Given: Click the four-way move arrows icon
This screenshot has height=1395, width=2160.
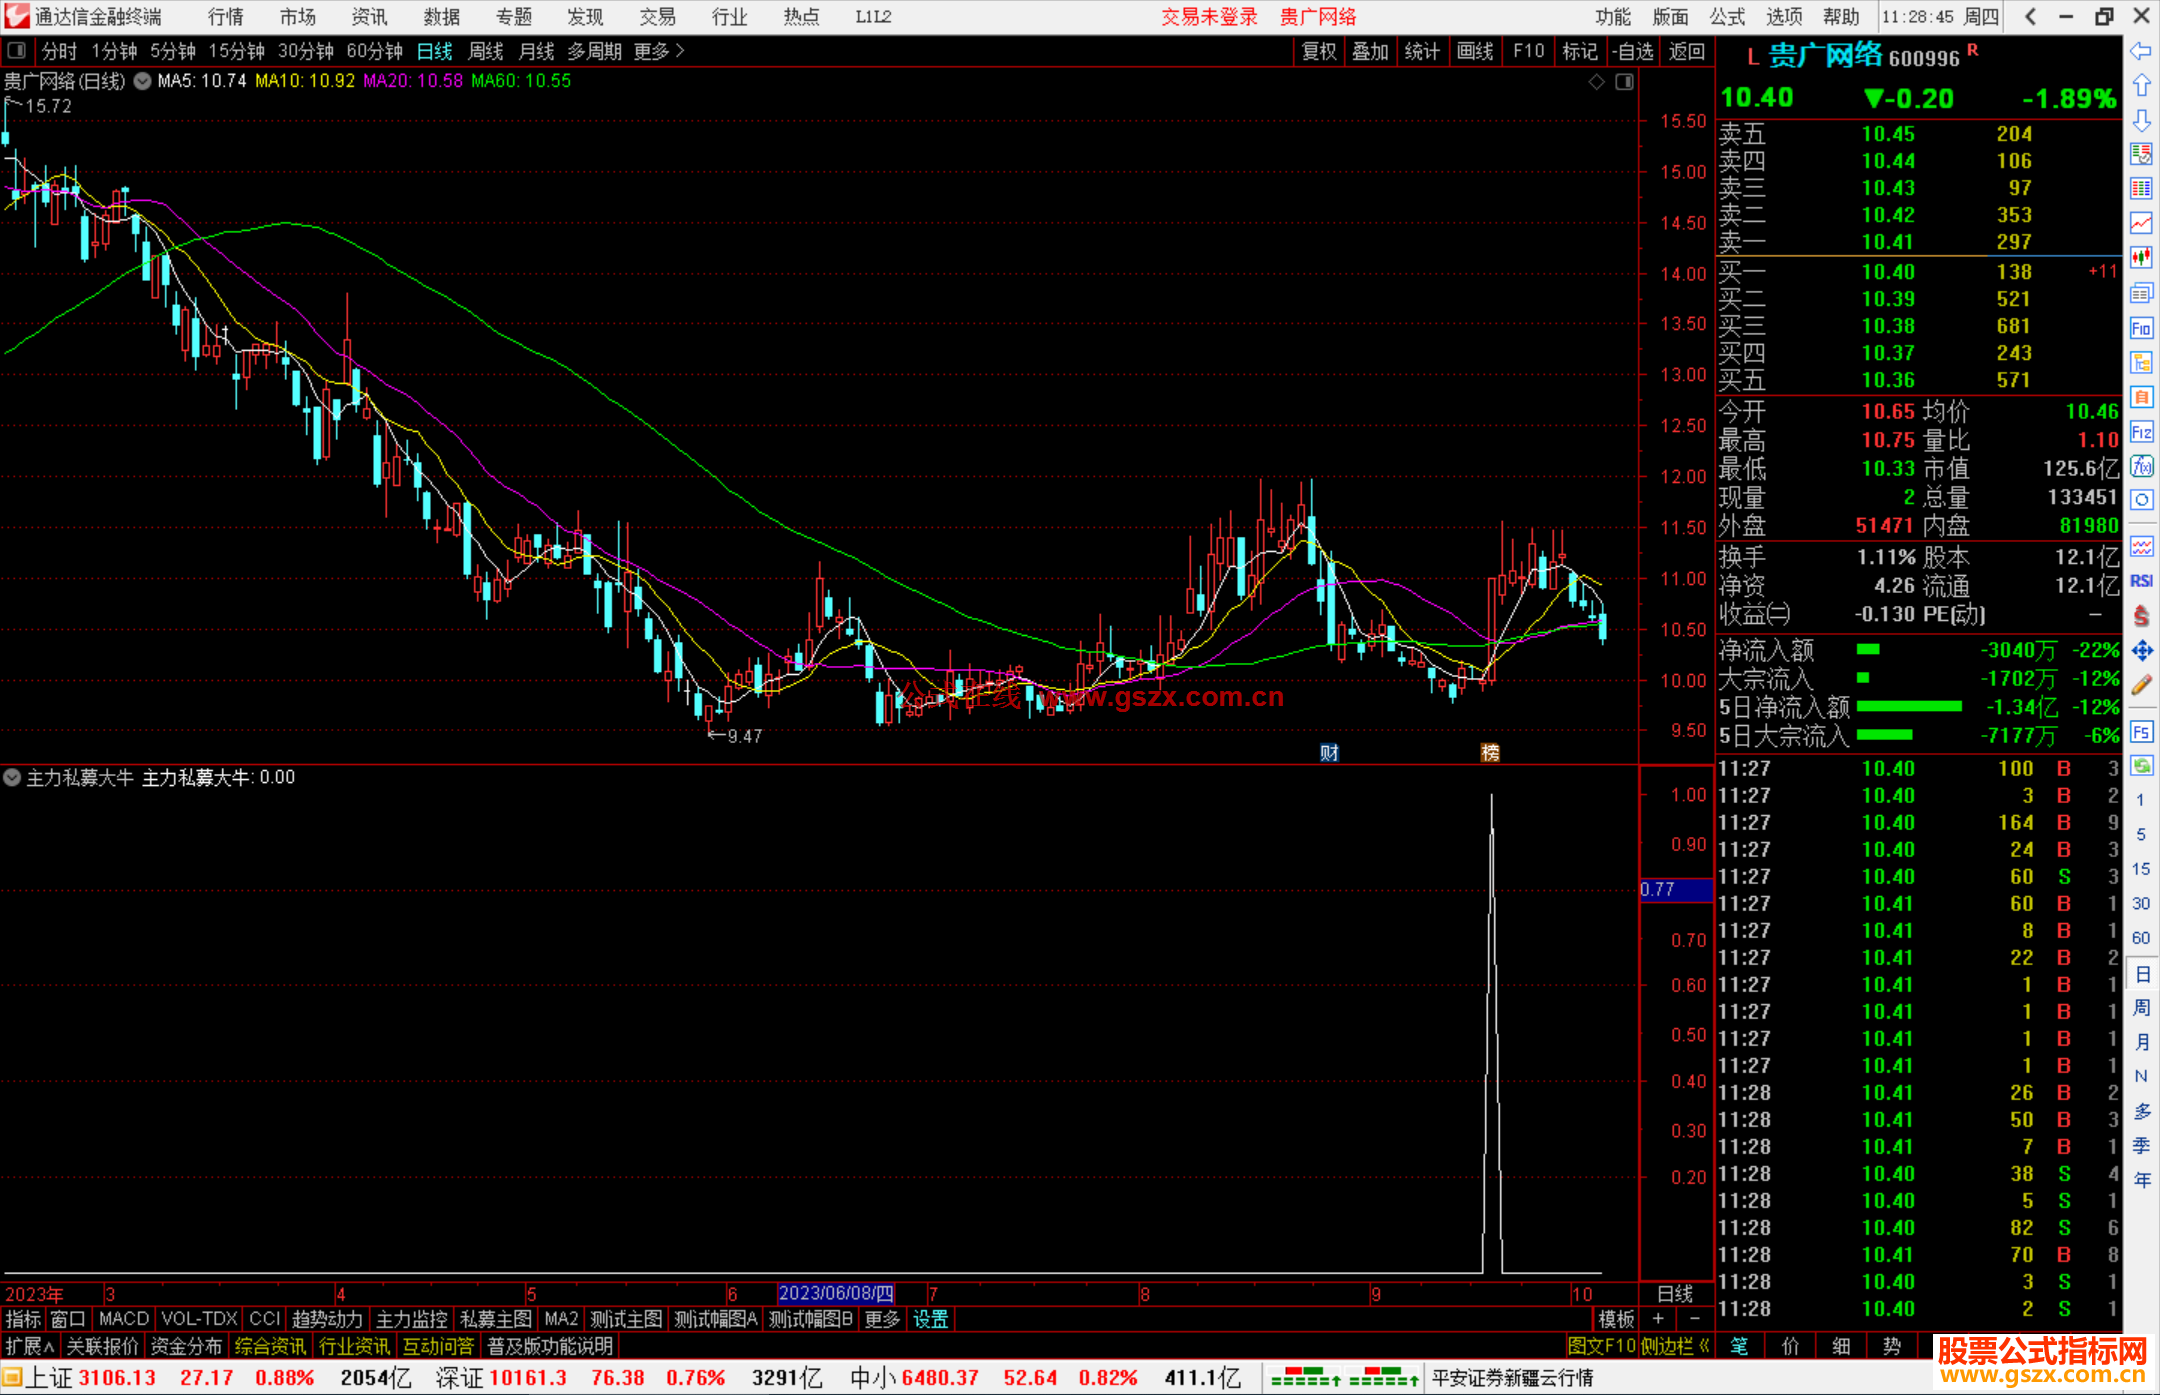Looking at the screenshot, I should pyautogui.click(x=2141, y=651).
